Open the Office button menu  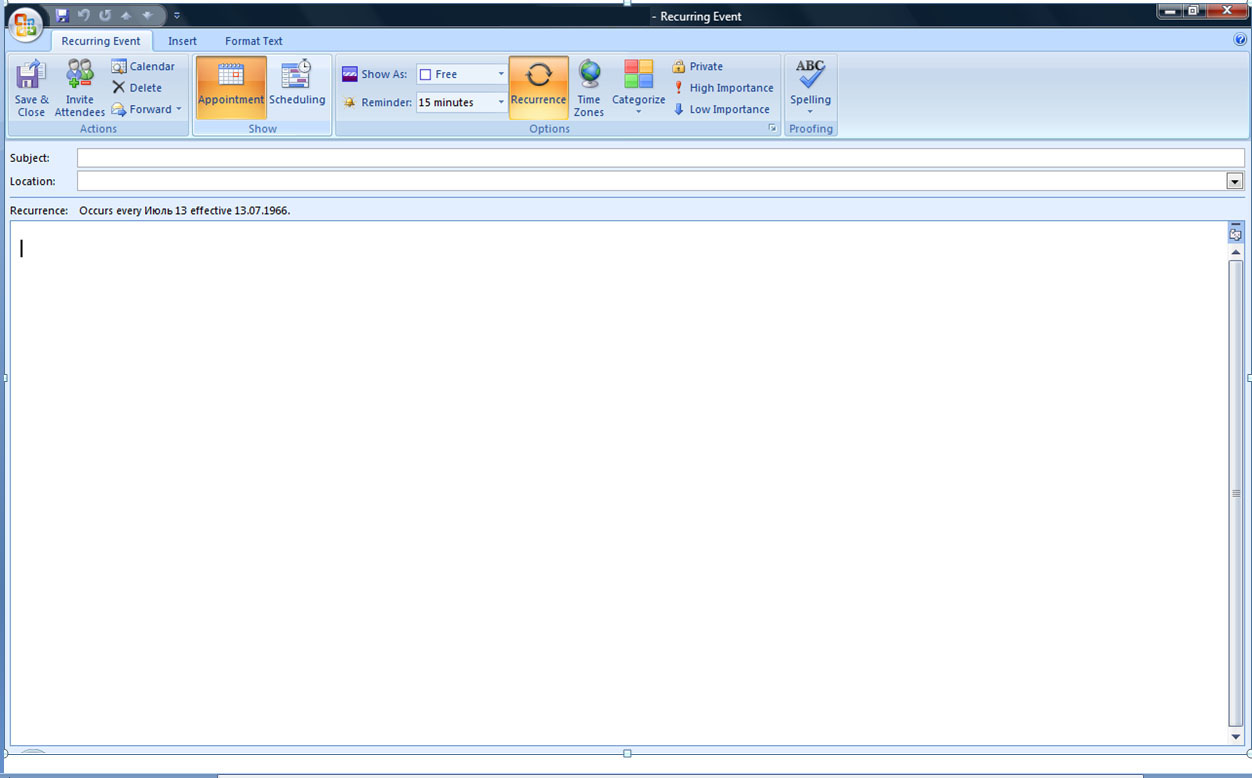(26, 24)
